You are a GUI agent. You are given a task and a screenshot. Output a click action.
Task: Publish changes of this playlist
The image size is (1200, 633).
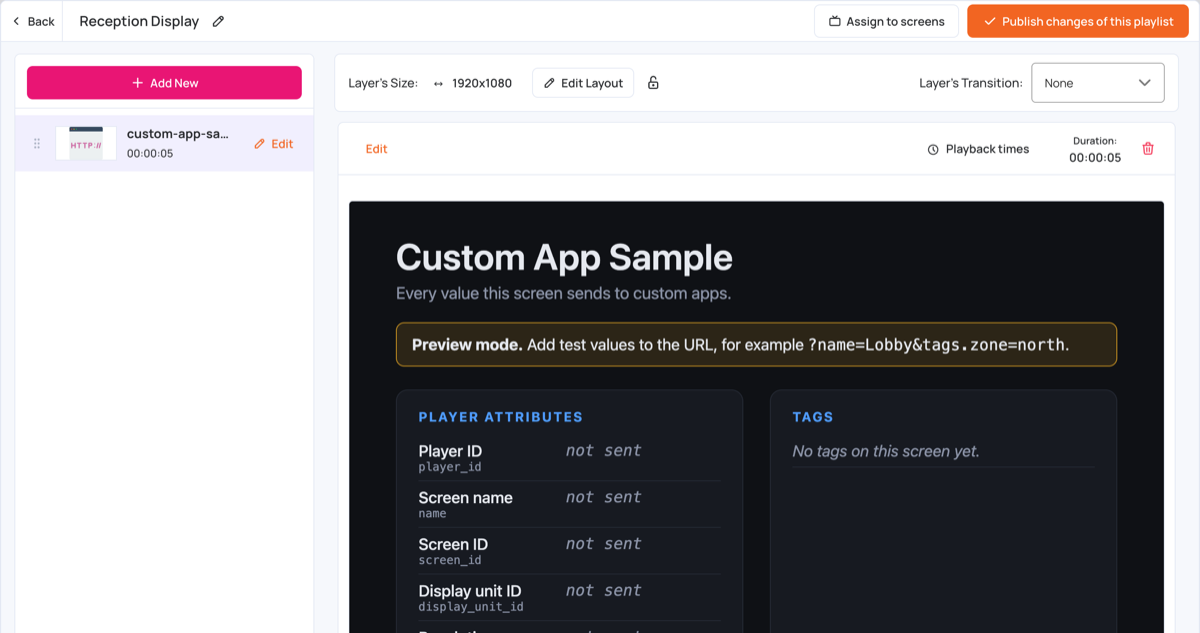pyautogui.click(x=1077, y=21)
